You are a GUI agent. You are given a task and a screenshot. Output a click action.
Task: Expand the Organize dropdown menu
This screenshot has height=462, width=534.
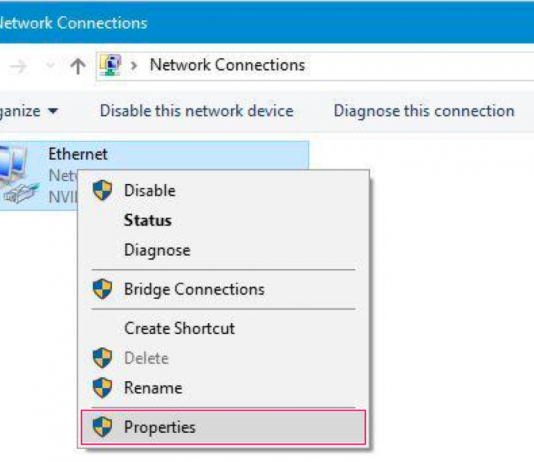29,111
